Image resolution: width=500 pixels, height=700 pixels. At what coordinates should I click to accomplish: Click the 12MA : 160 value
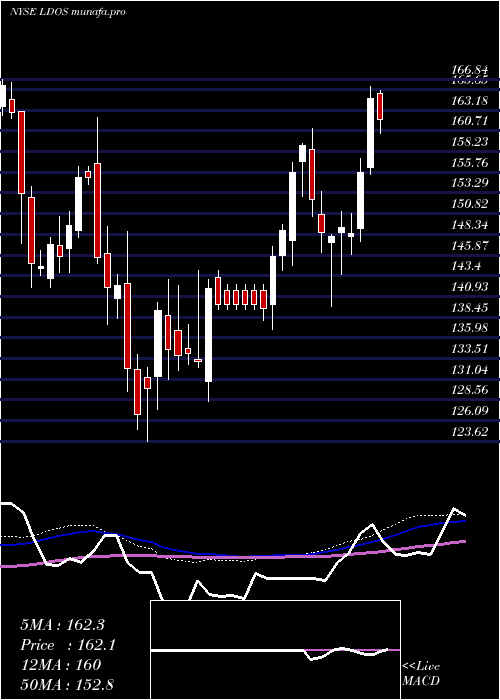[x=60, y=665]
